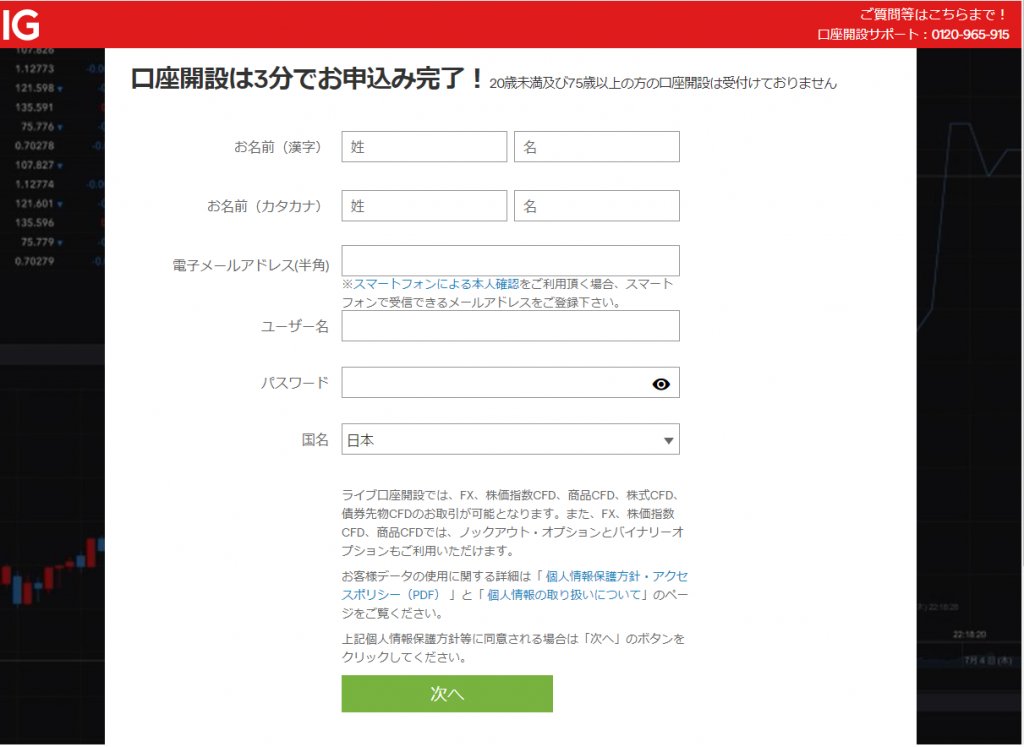Click background price value 0.70278
Image resolution: width=1024 pixels, height=747 pixels.
35,146
